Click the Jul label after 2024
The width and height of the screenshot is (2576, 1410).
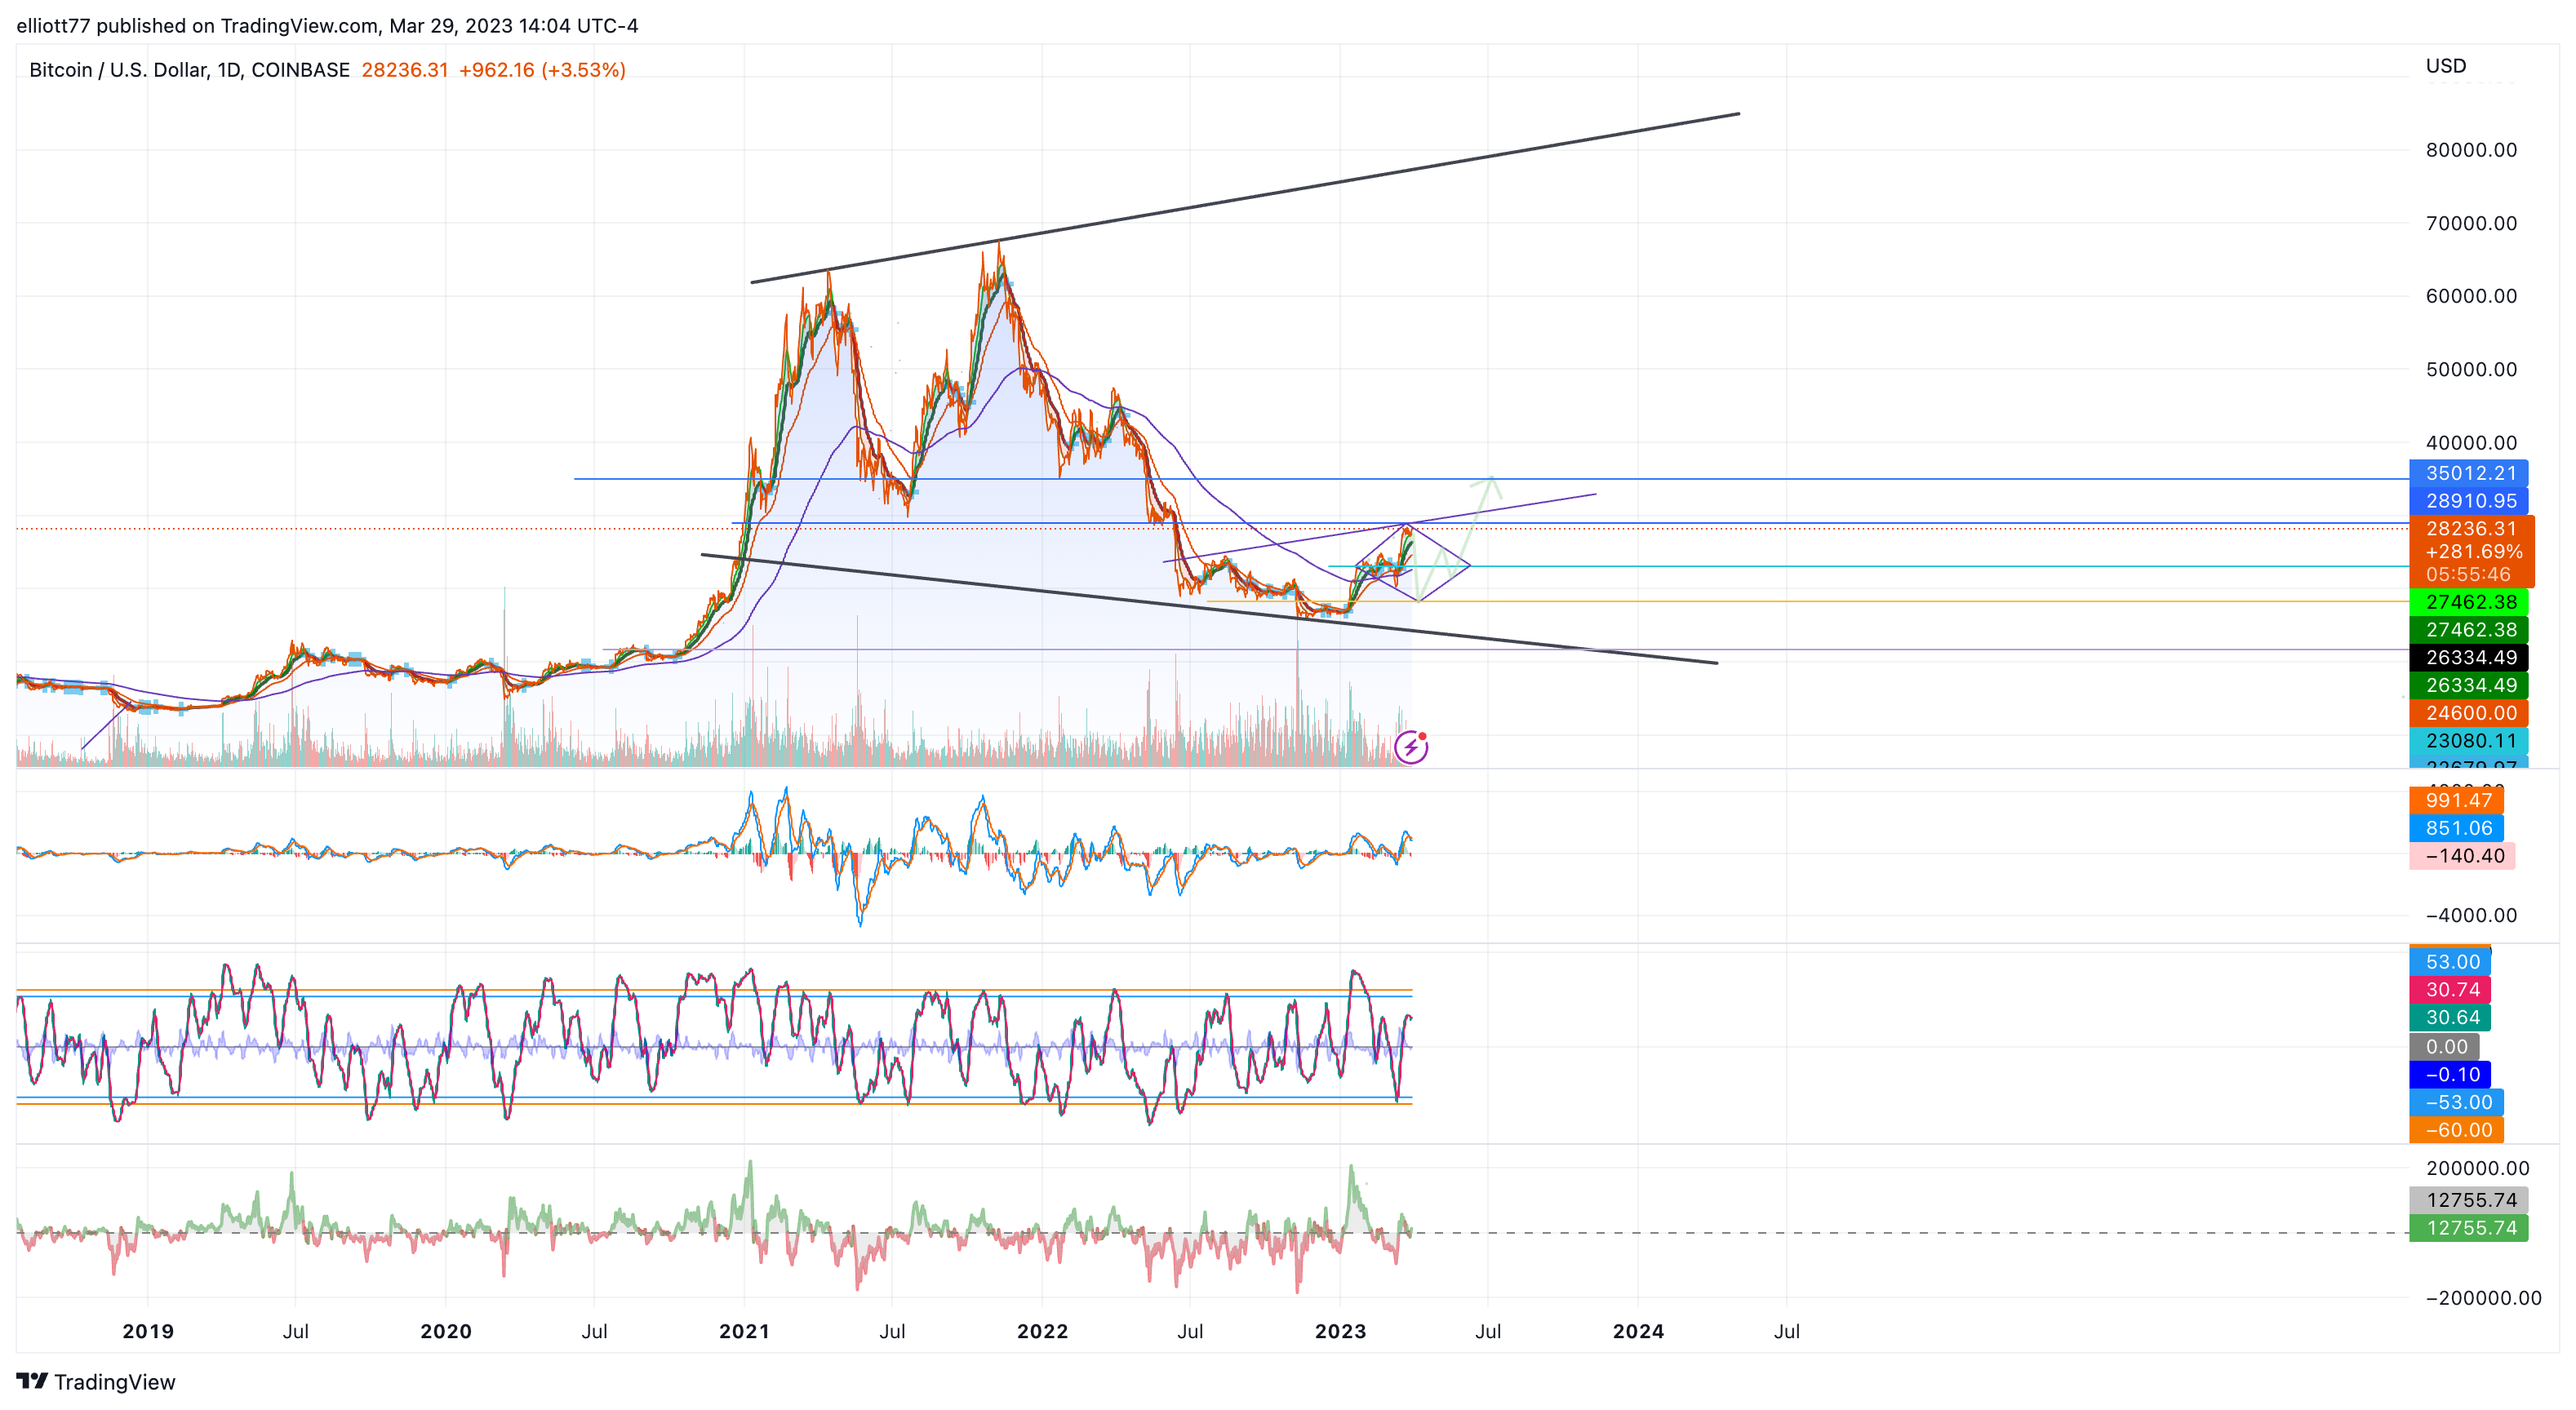tap(1786, 1331)
